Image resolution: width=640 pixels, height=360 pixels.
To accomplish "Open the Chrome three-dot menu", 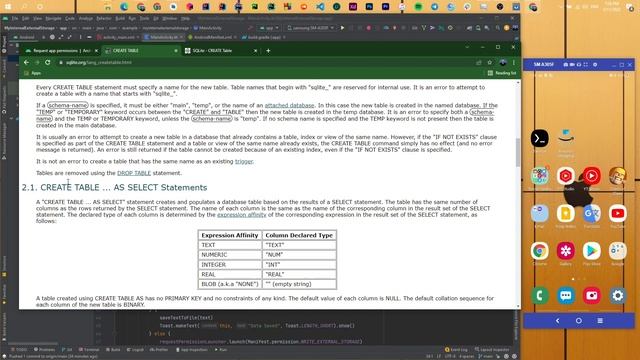I will pyautogui.click(x=514, y=62).
